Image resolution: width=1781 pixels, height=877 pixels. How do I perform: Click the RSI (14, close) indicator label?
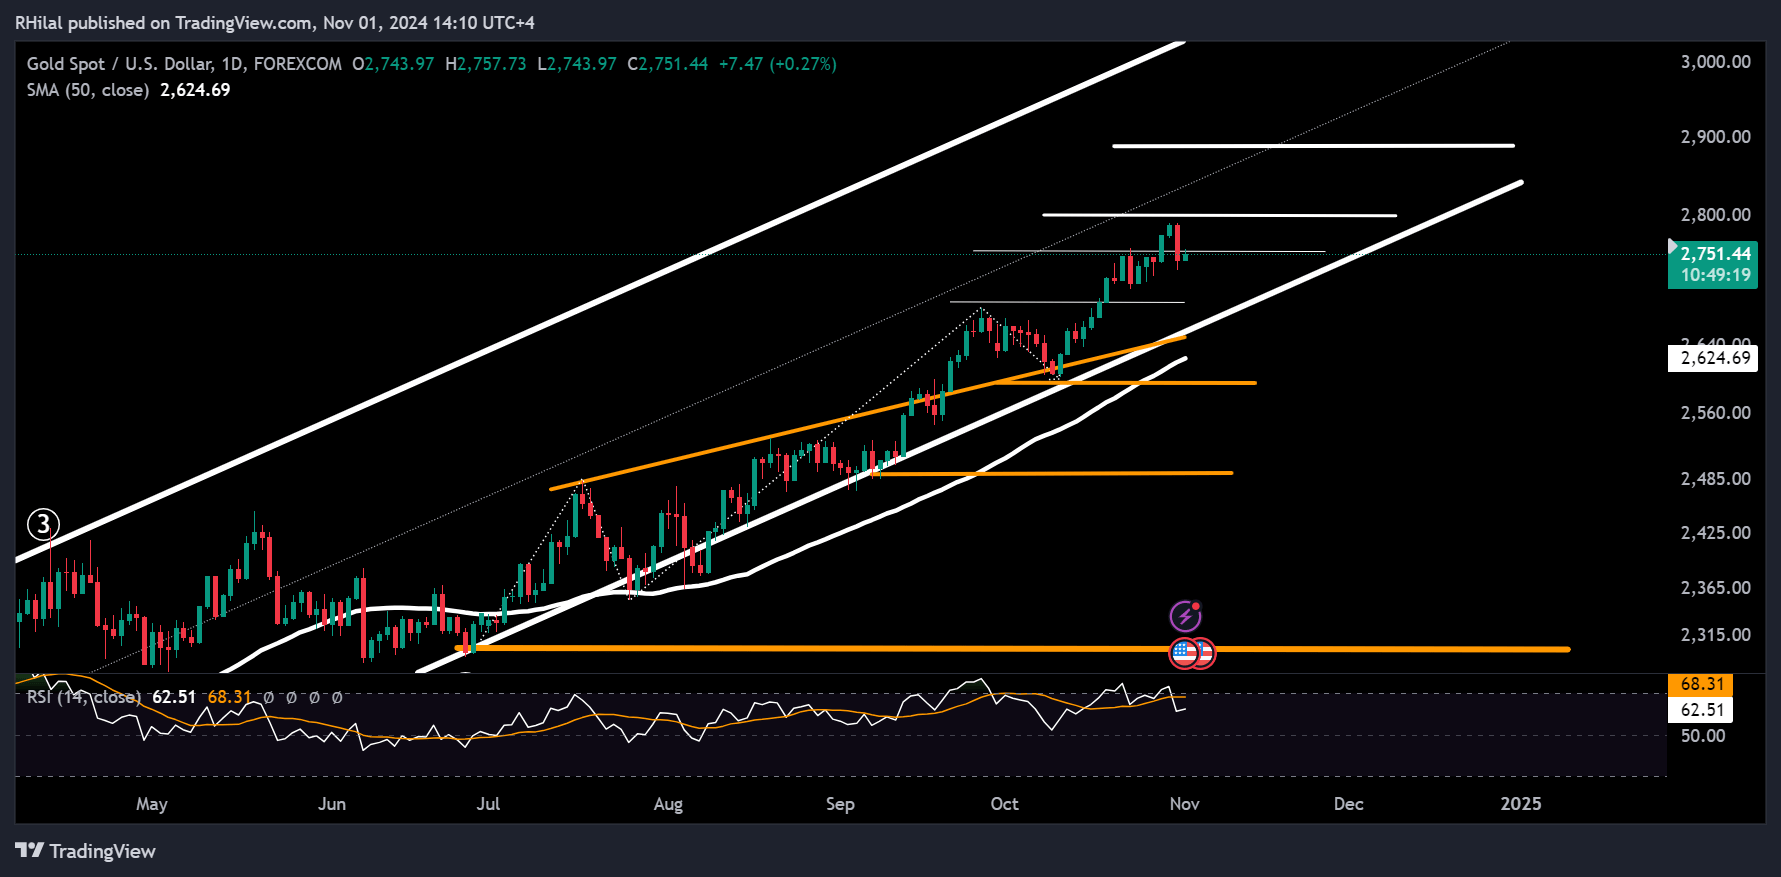tap(84, 697)
